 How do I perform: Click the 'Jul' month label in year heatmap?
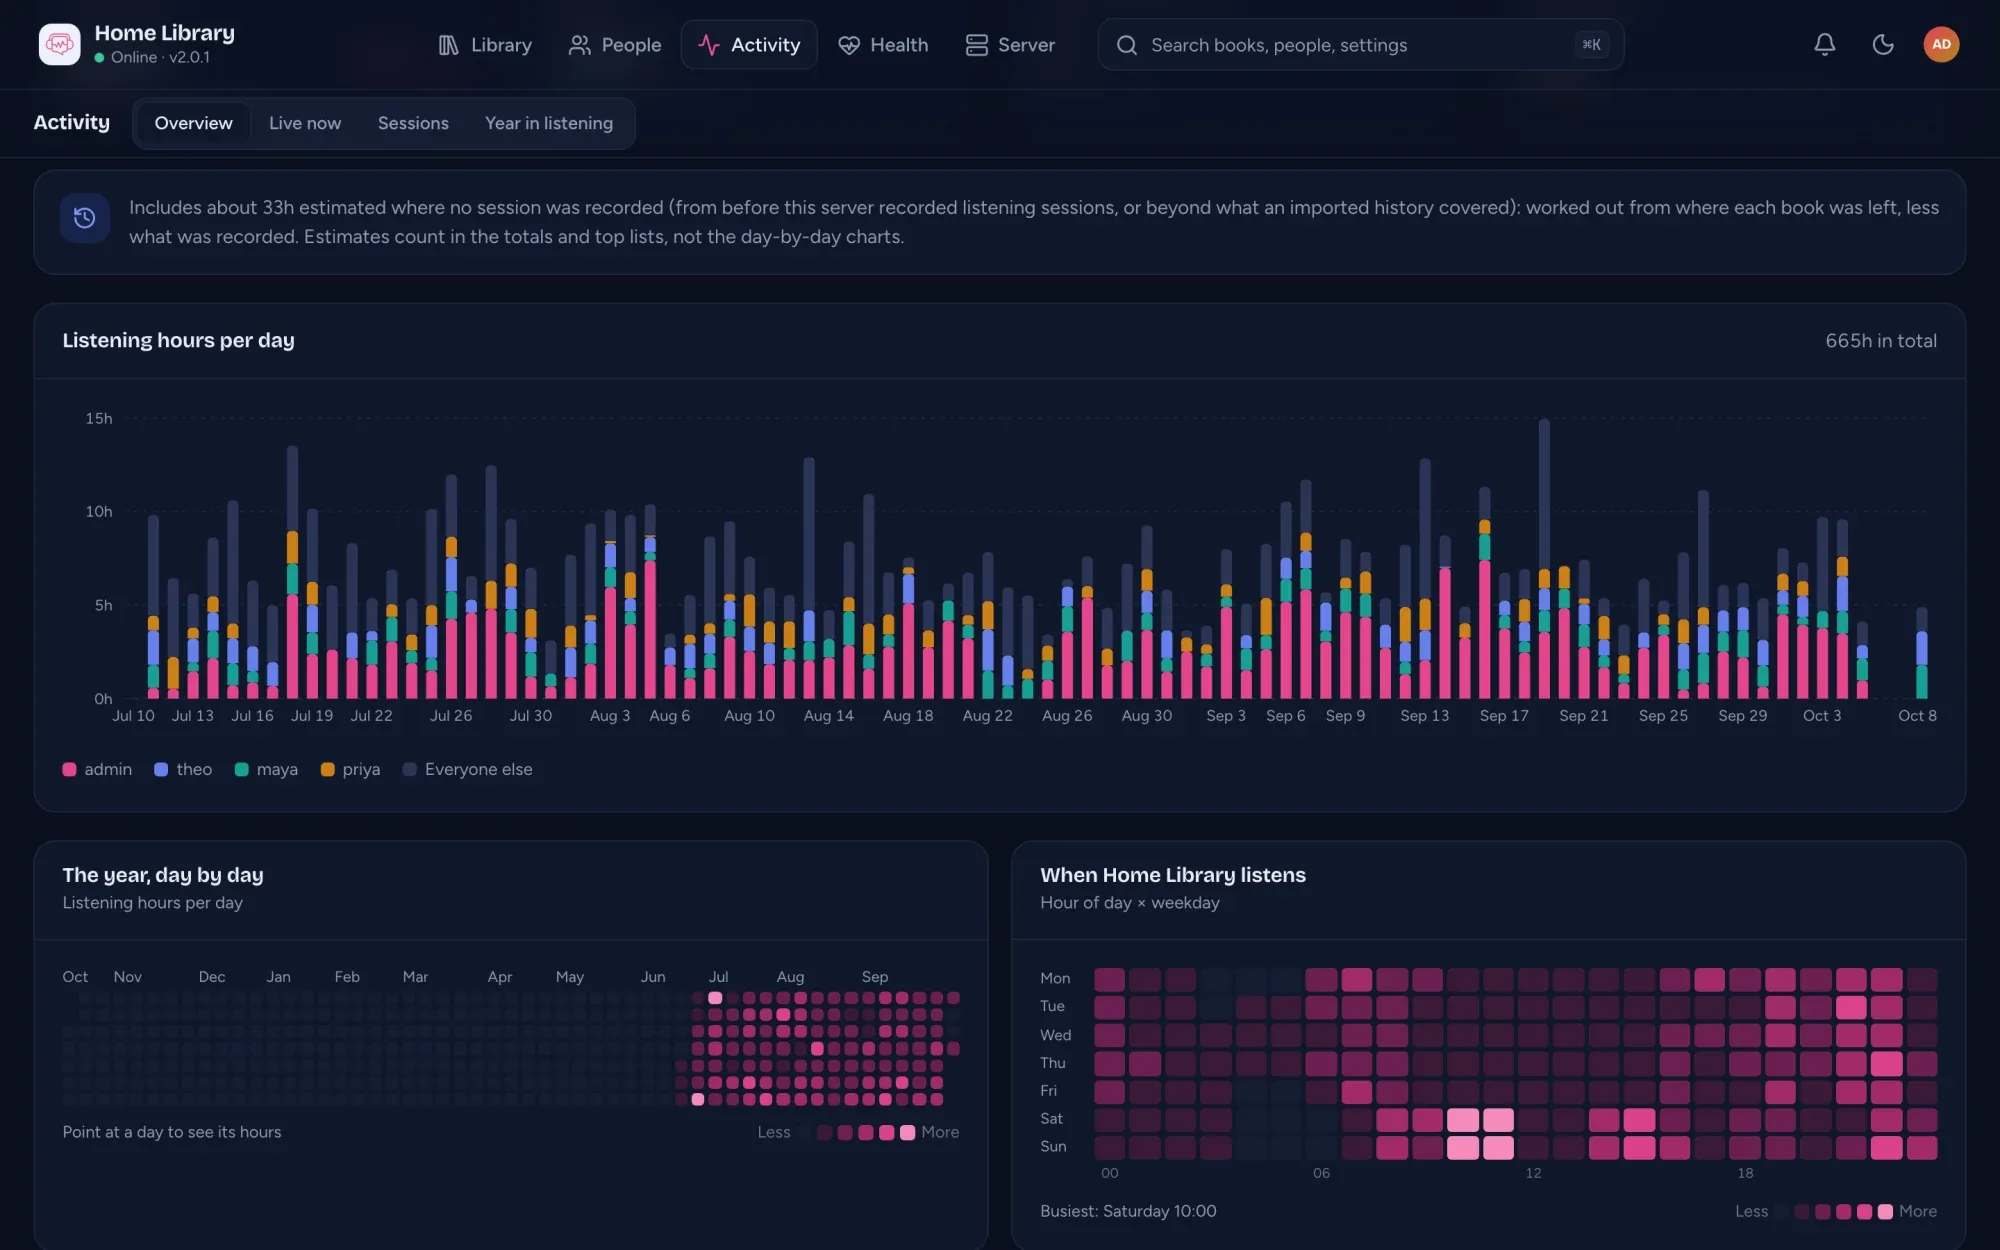718,977
